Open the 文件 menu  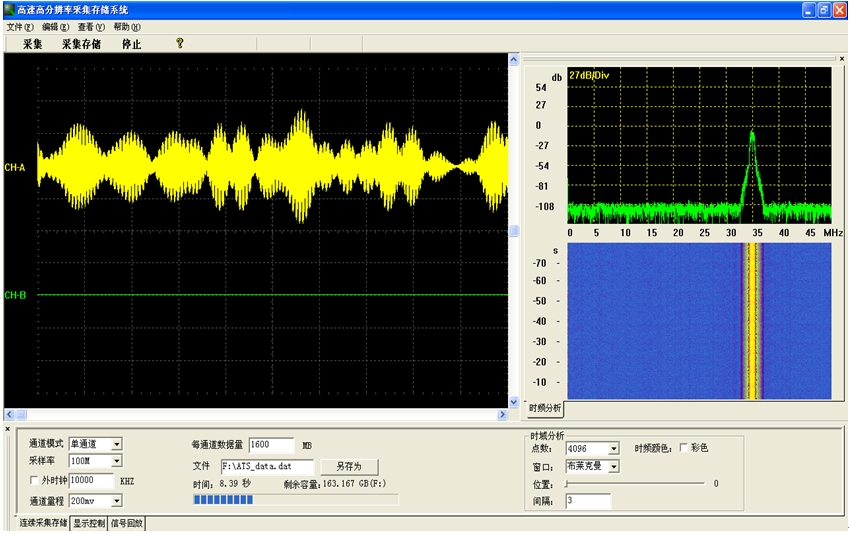[19, 27]
